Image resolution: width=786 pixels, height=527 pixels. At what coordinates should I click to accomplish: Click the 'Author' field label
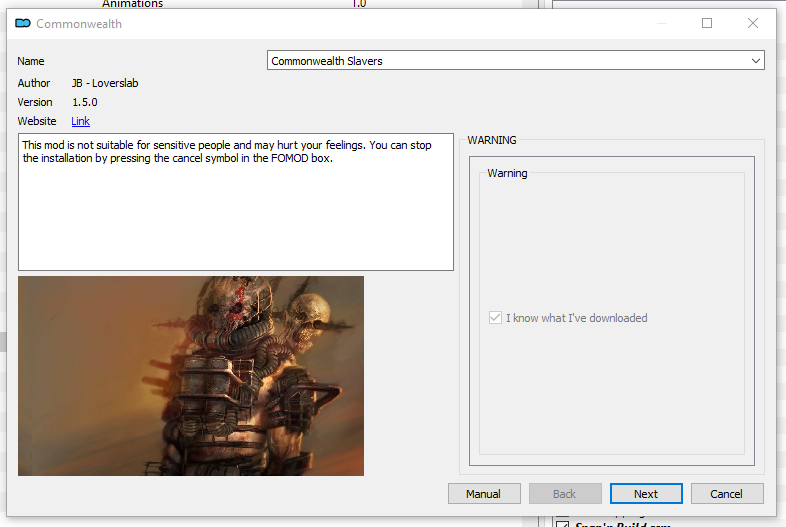point(34,83)
